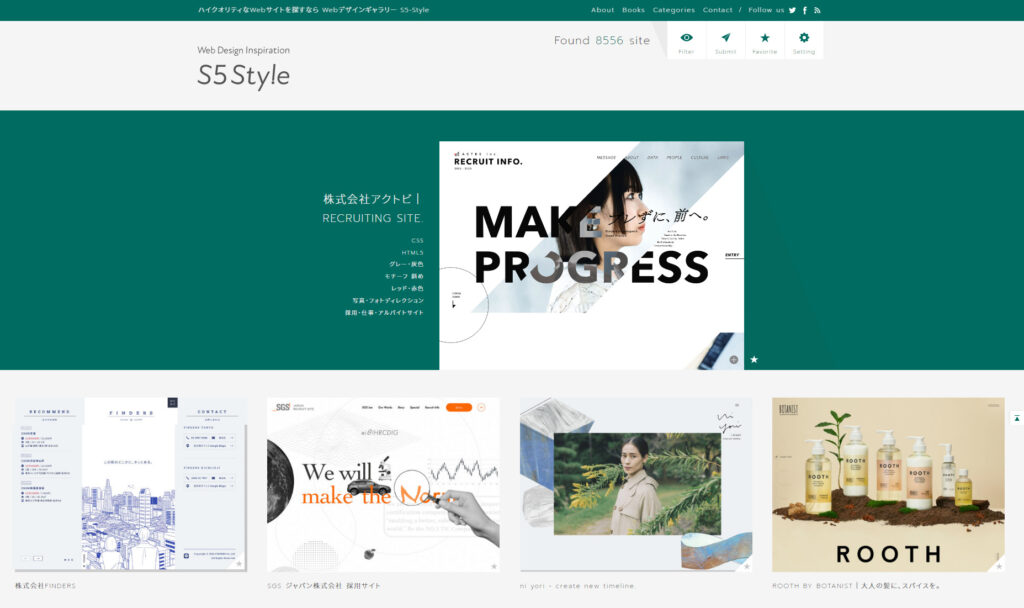Visit the Facebook follow icon
Viewport: 1024px width, 608px height.
tap(805, 10)
